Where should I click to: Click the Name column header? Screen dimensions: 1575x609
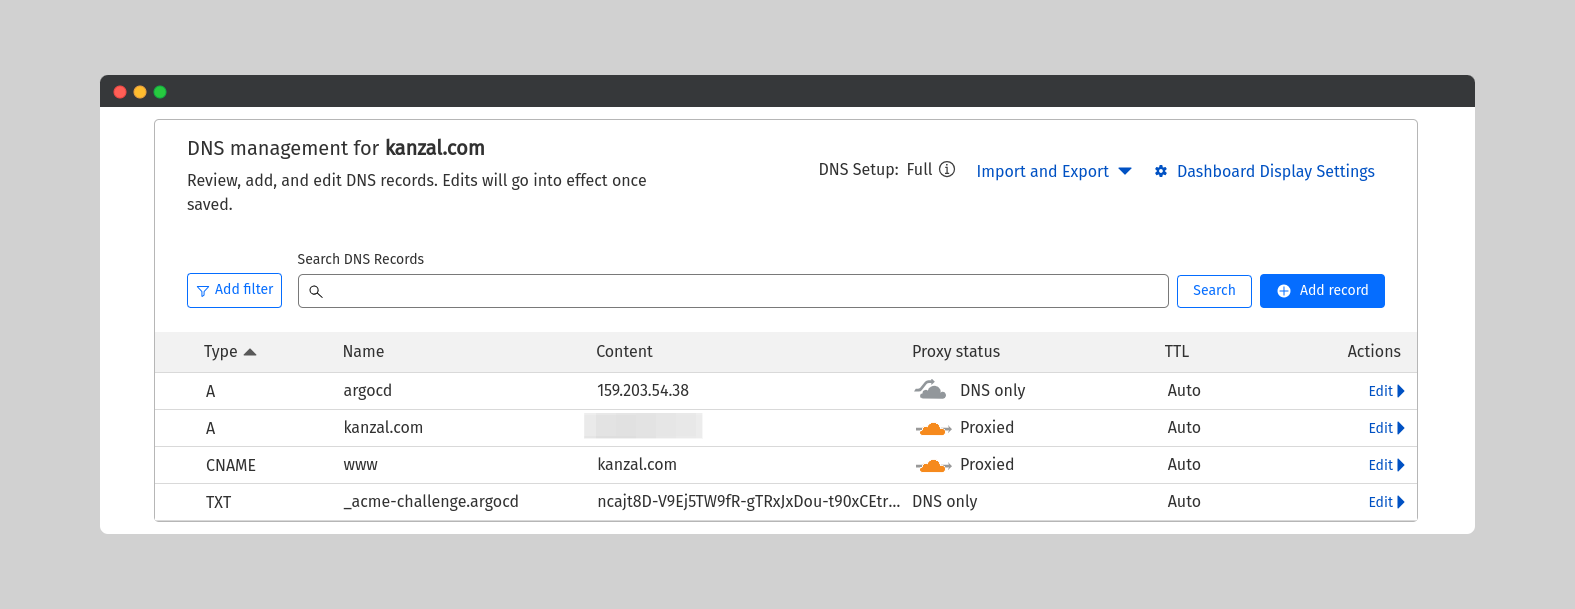(x=363, y=351)
